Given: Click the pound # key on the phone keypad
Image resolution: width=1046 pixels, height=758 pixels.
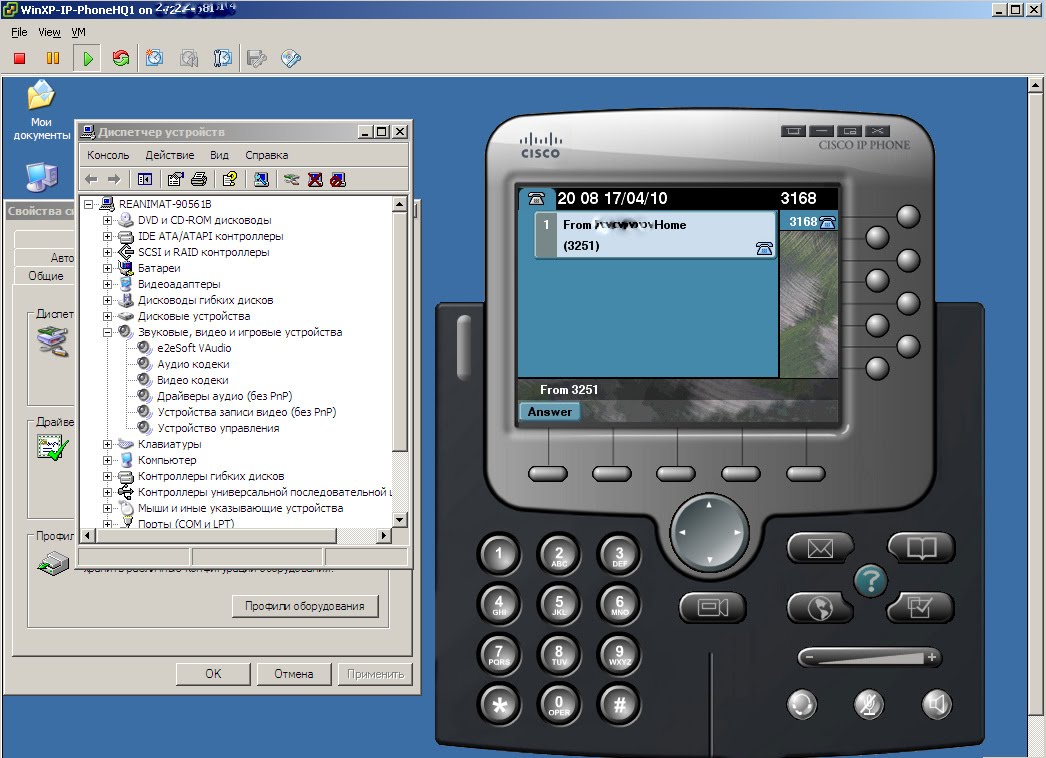Looking at the screenshot, I should [620, 705].
